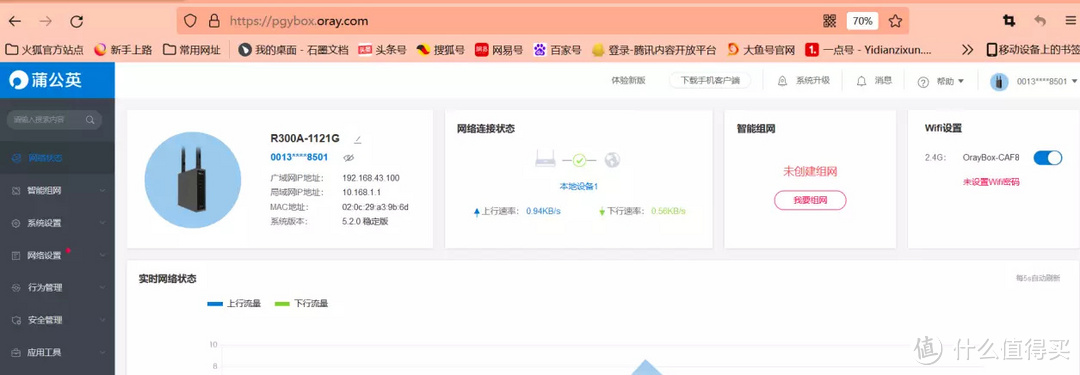Expand the 应用工具 chevron arrow
Viewport: 1080px width, 375px height.
coord(102,352)
